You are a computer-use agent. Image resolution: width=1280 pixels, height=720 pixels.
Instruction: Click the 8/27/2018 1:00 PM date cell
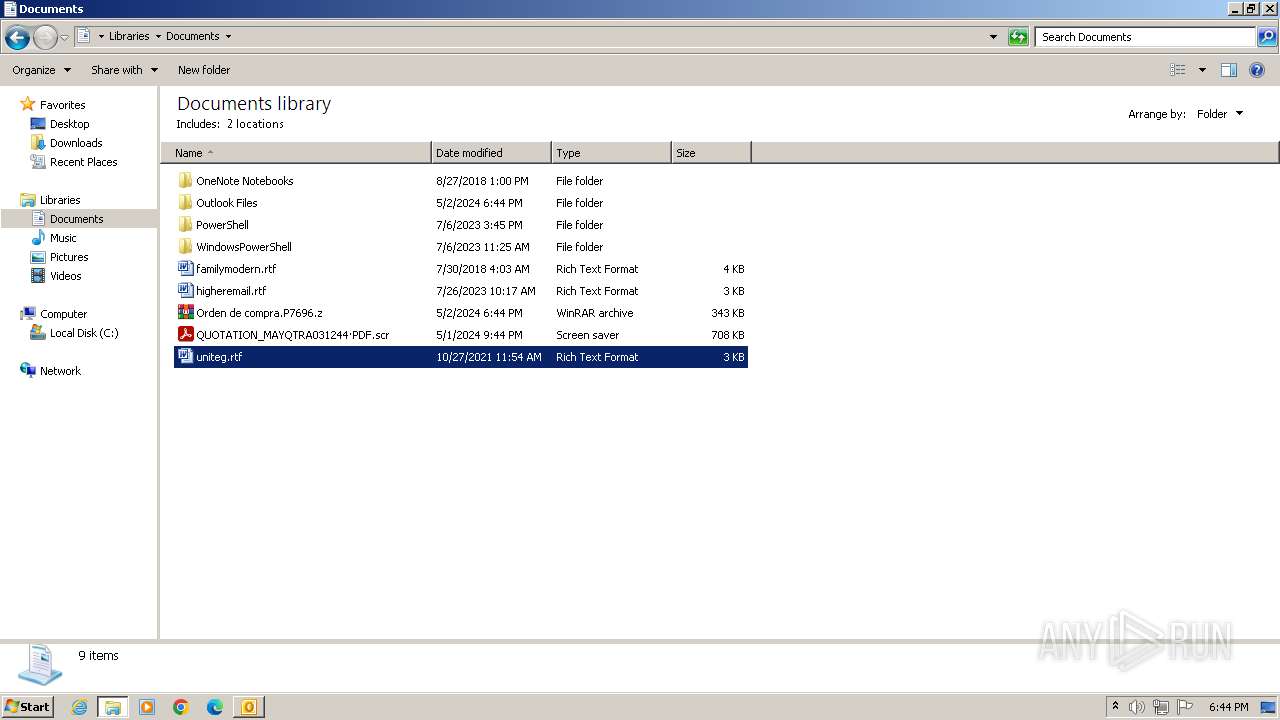click(x=482, y=181)
